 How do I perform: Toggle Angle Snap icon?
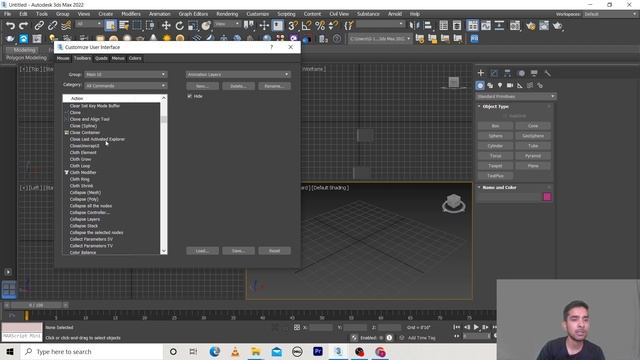point(306,26)
